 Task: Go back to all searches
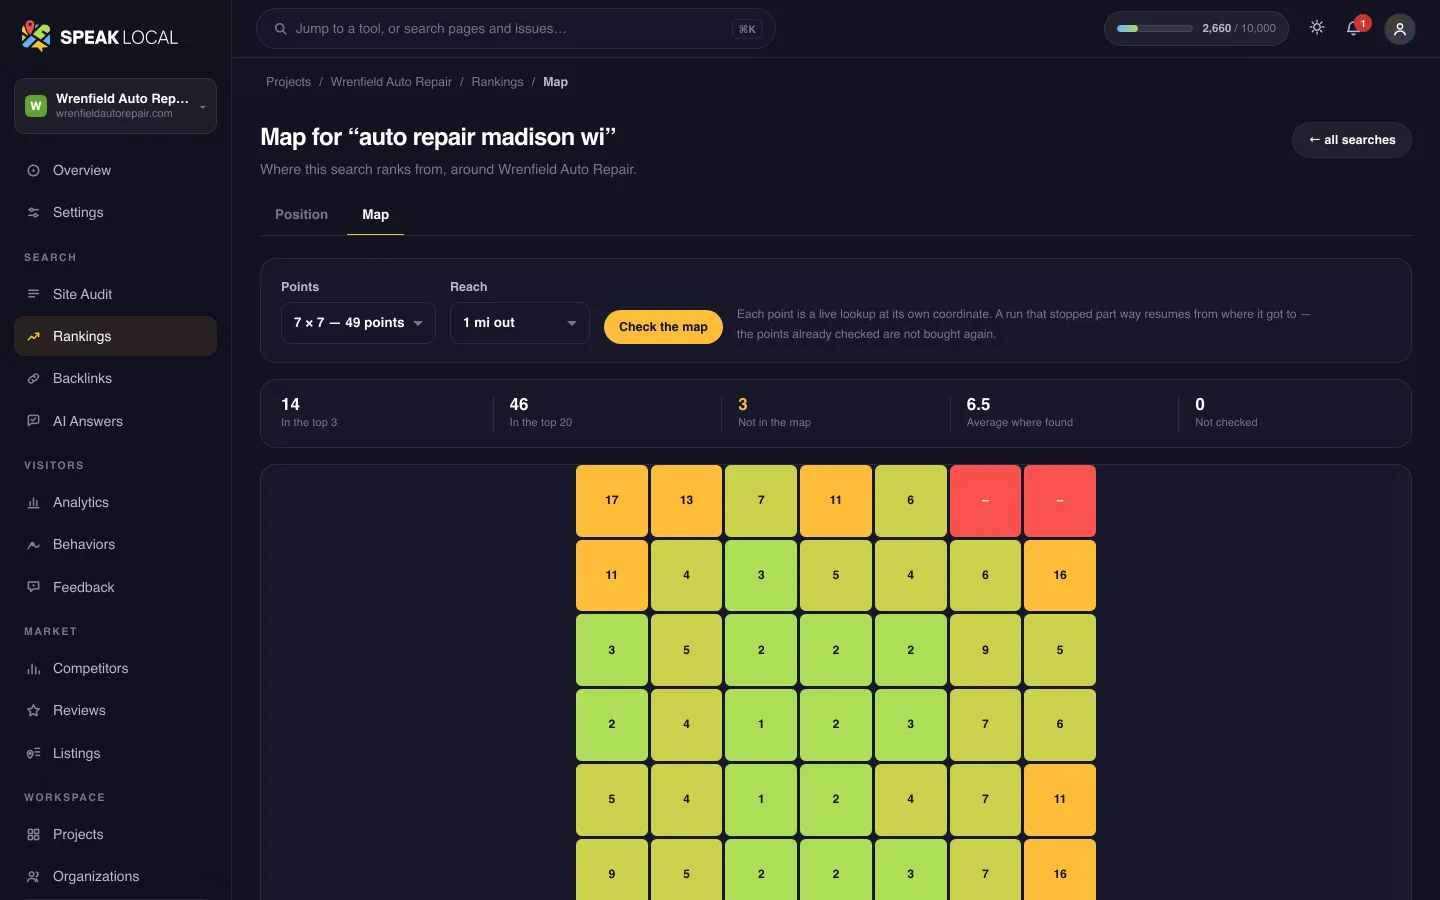[x=1352, y=140]
